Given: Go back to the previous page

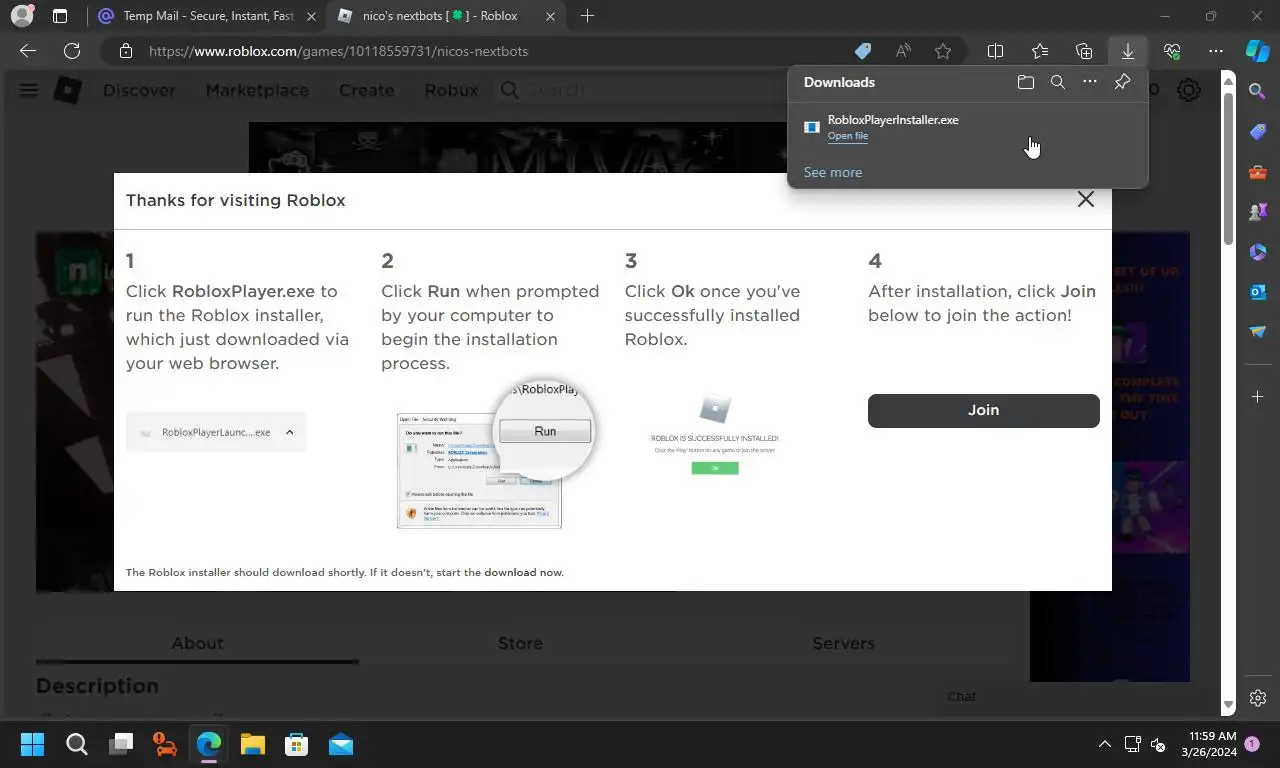Looking at the screenshot, I should coord(28,51).
